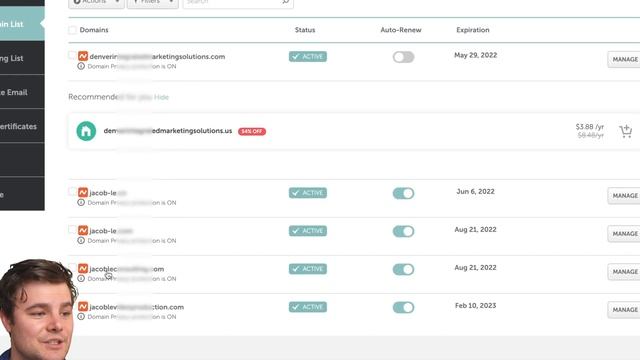Disable auto-renew for the Feb 10, 2023 domain
This screenshot has height=360, width=640.
[x=403, y=307]
